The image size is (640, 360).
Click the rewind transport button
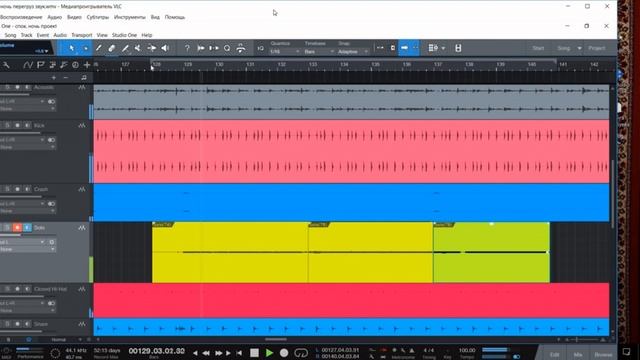click(206, 353)
